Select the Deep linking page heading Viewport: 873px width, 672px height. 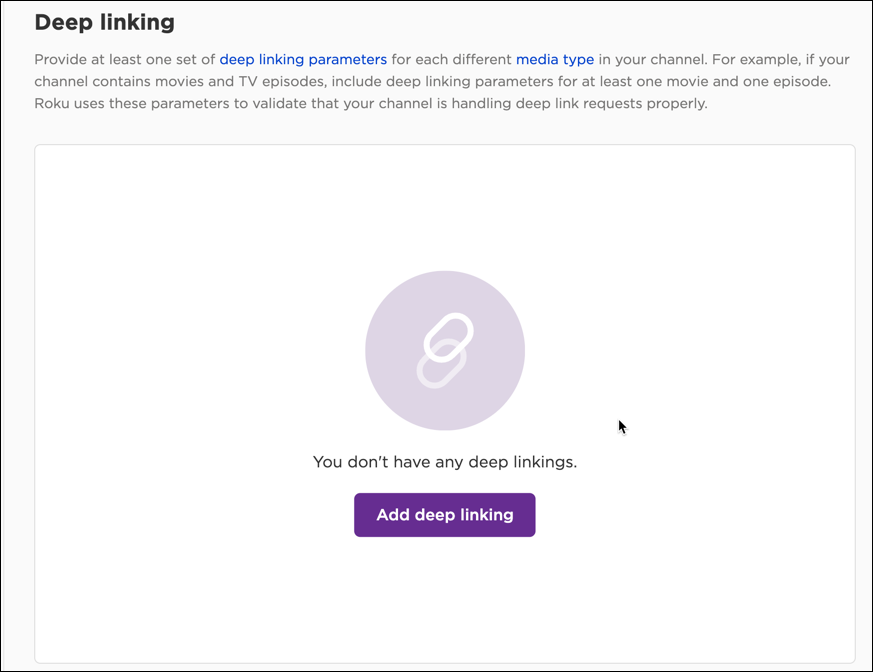pos(104,22)
